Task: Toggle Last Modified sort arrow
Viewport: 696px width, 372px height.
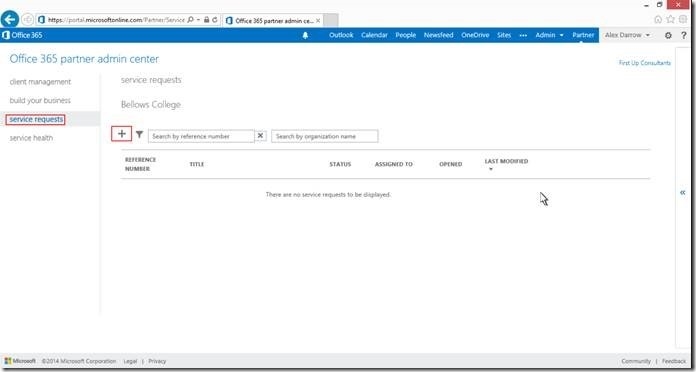Action: point(490,169)
